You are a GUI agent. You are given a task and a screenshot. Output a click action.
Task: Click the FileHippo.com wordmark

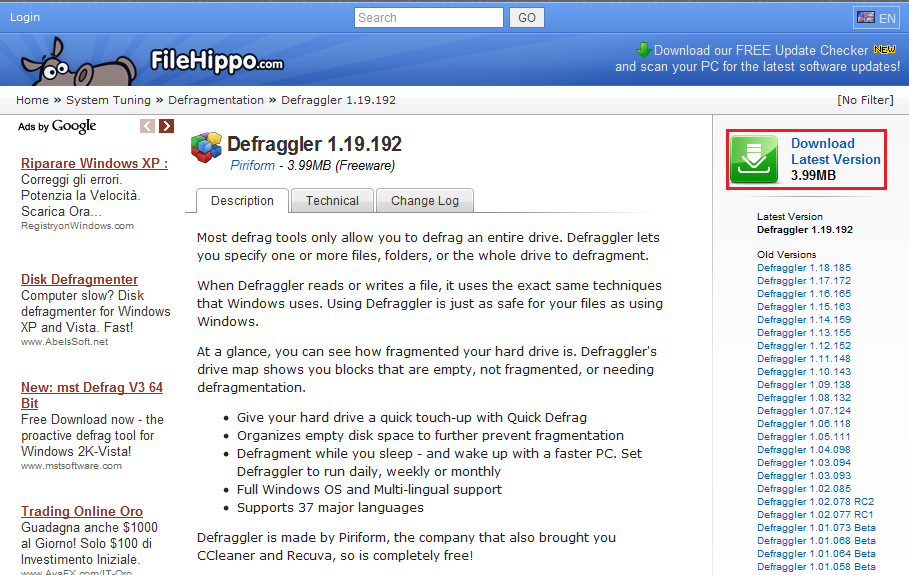(217, 61)
